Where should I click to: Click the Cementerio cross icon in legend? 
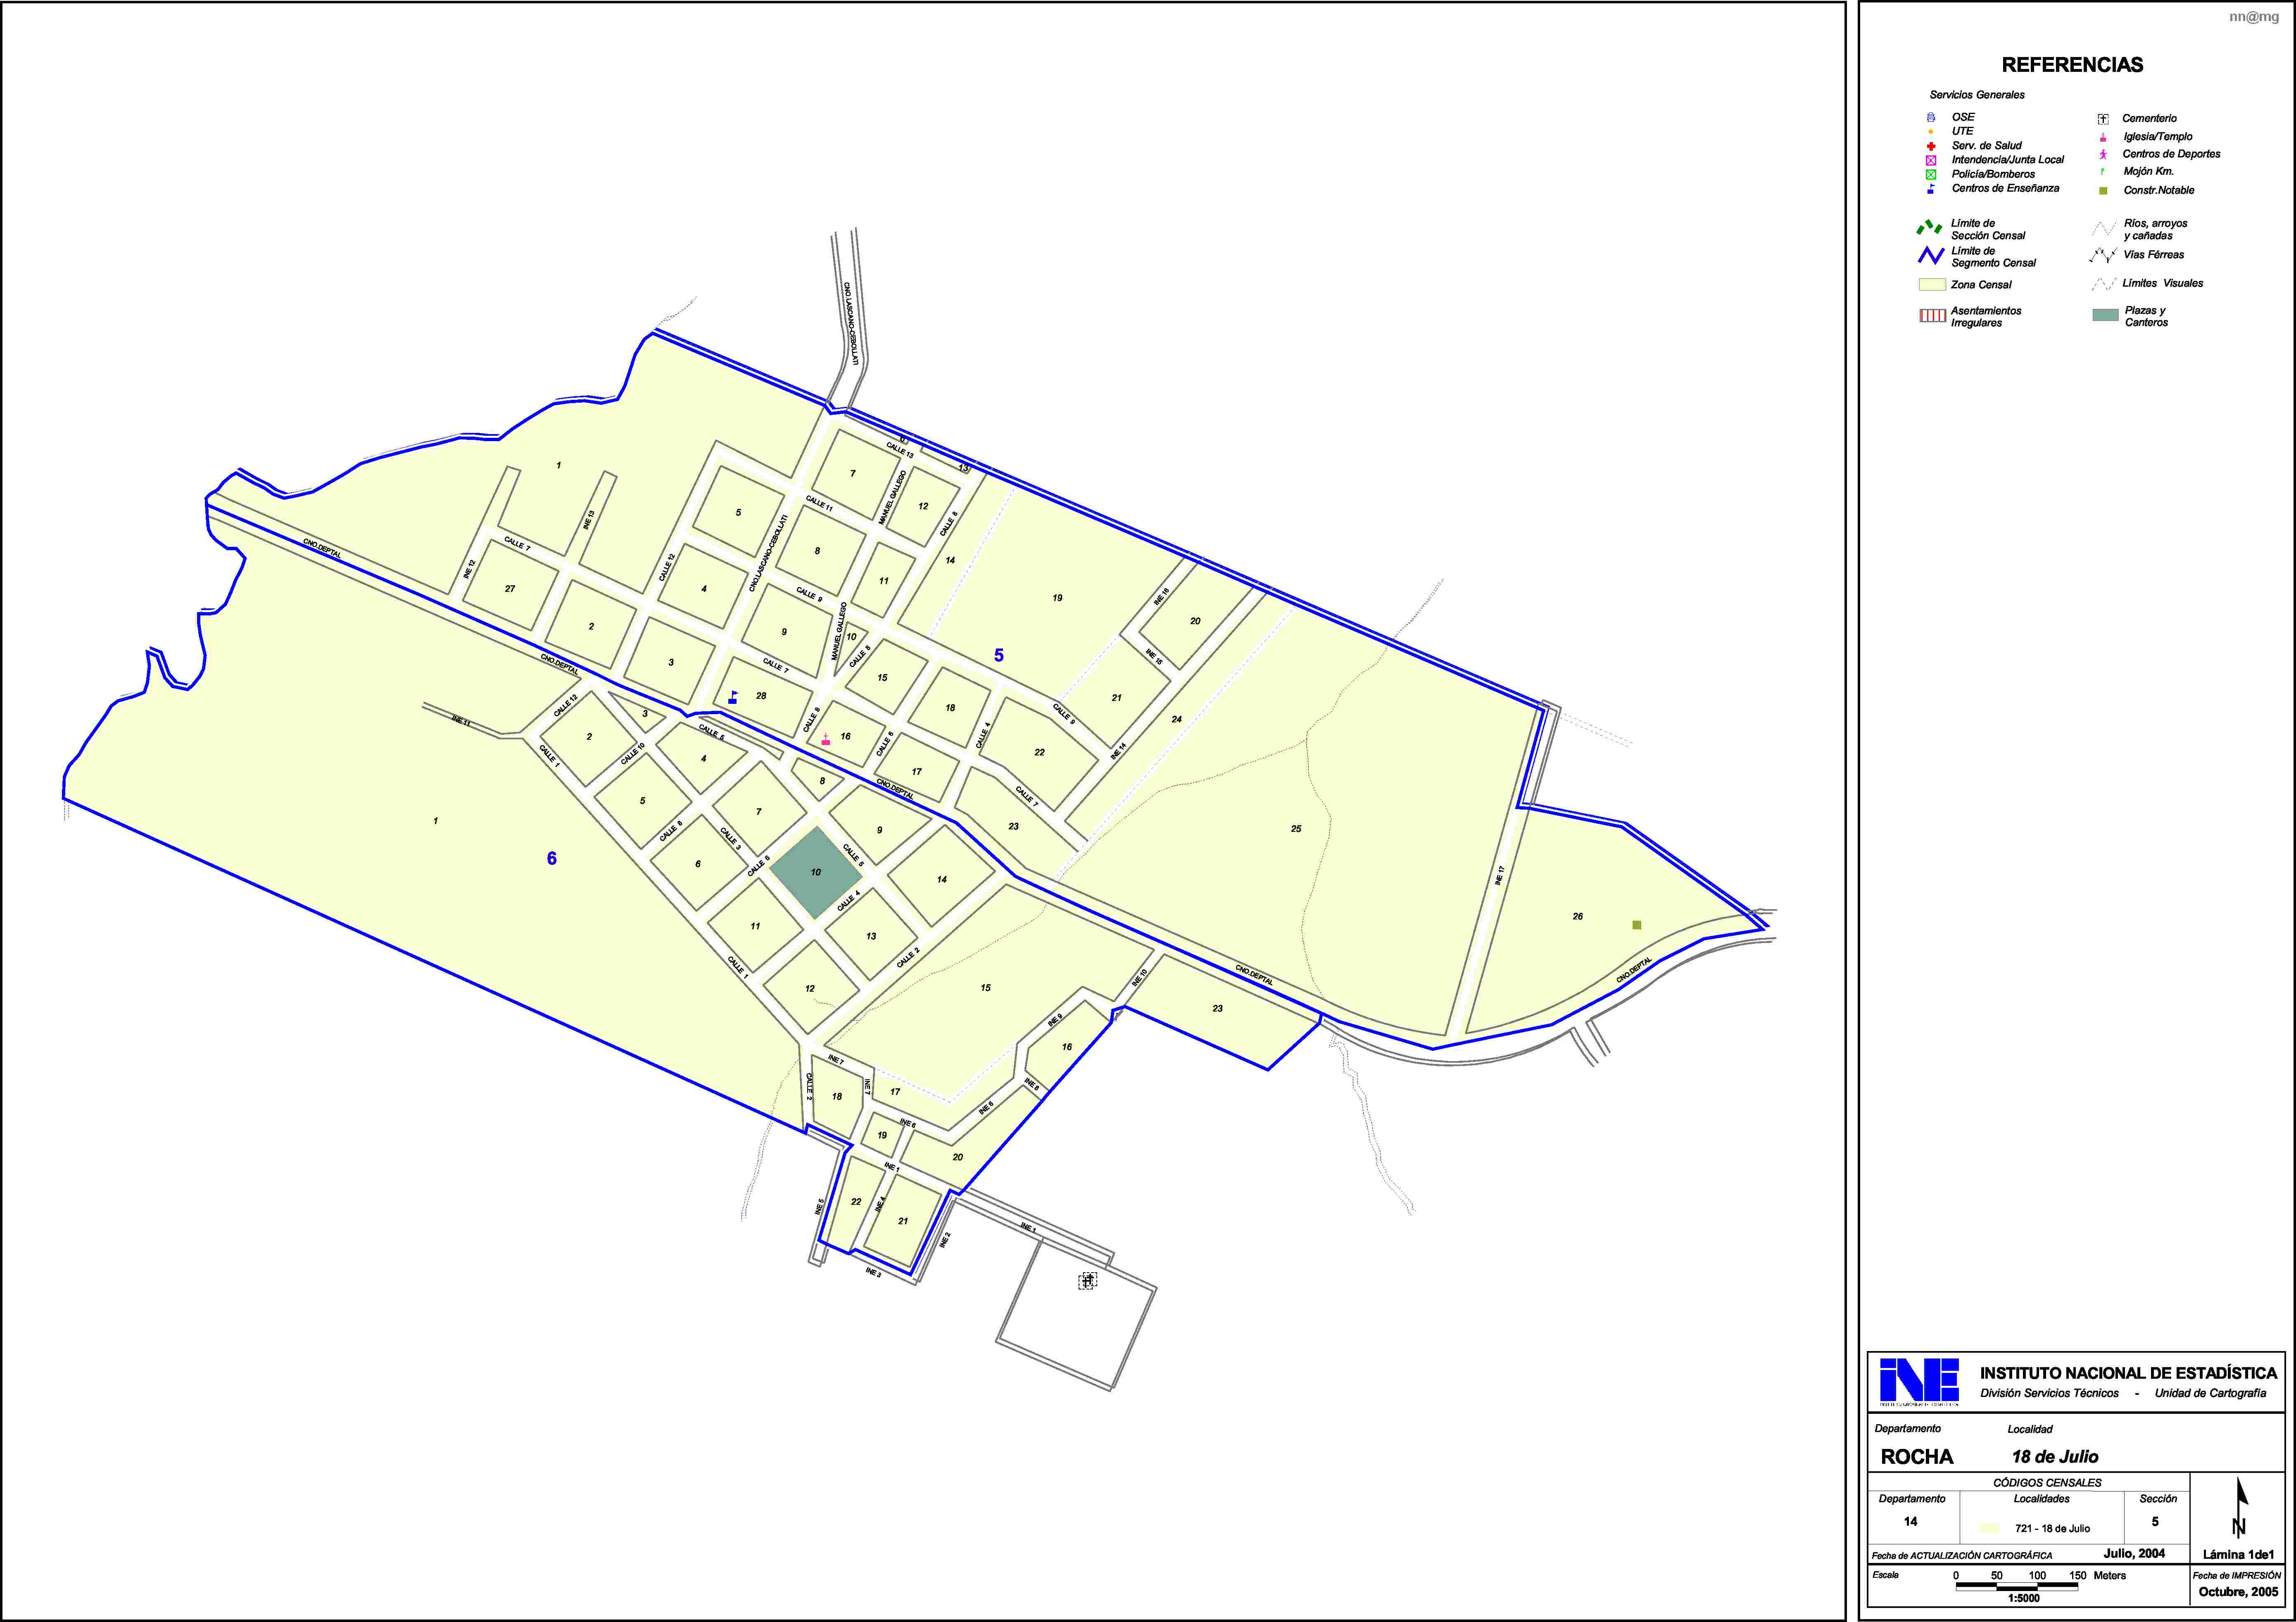[2103, 119]
